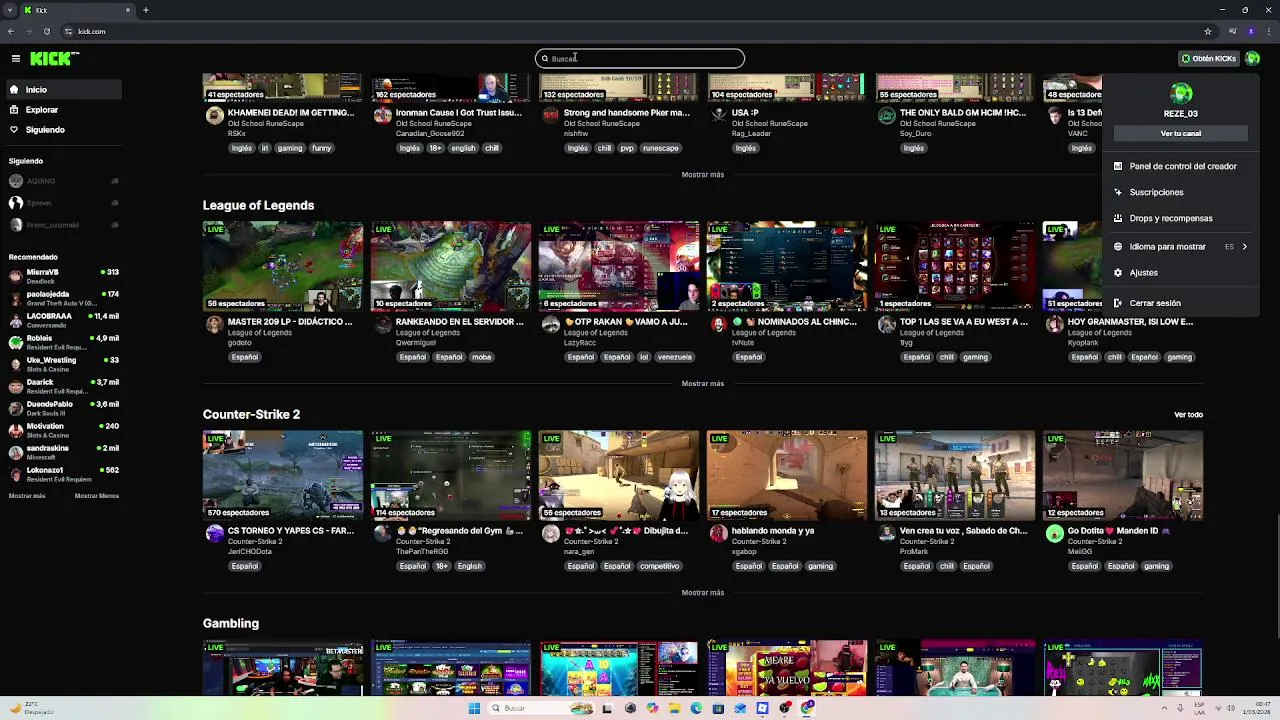The image size is (1280, 720).
Task: Open the taskbar clock and date
Action: click(x=1257, y=708)
